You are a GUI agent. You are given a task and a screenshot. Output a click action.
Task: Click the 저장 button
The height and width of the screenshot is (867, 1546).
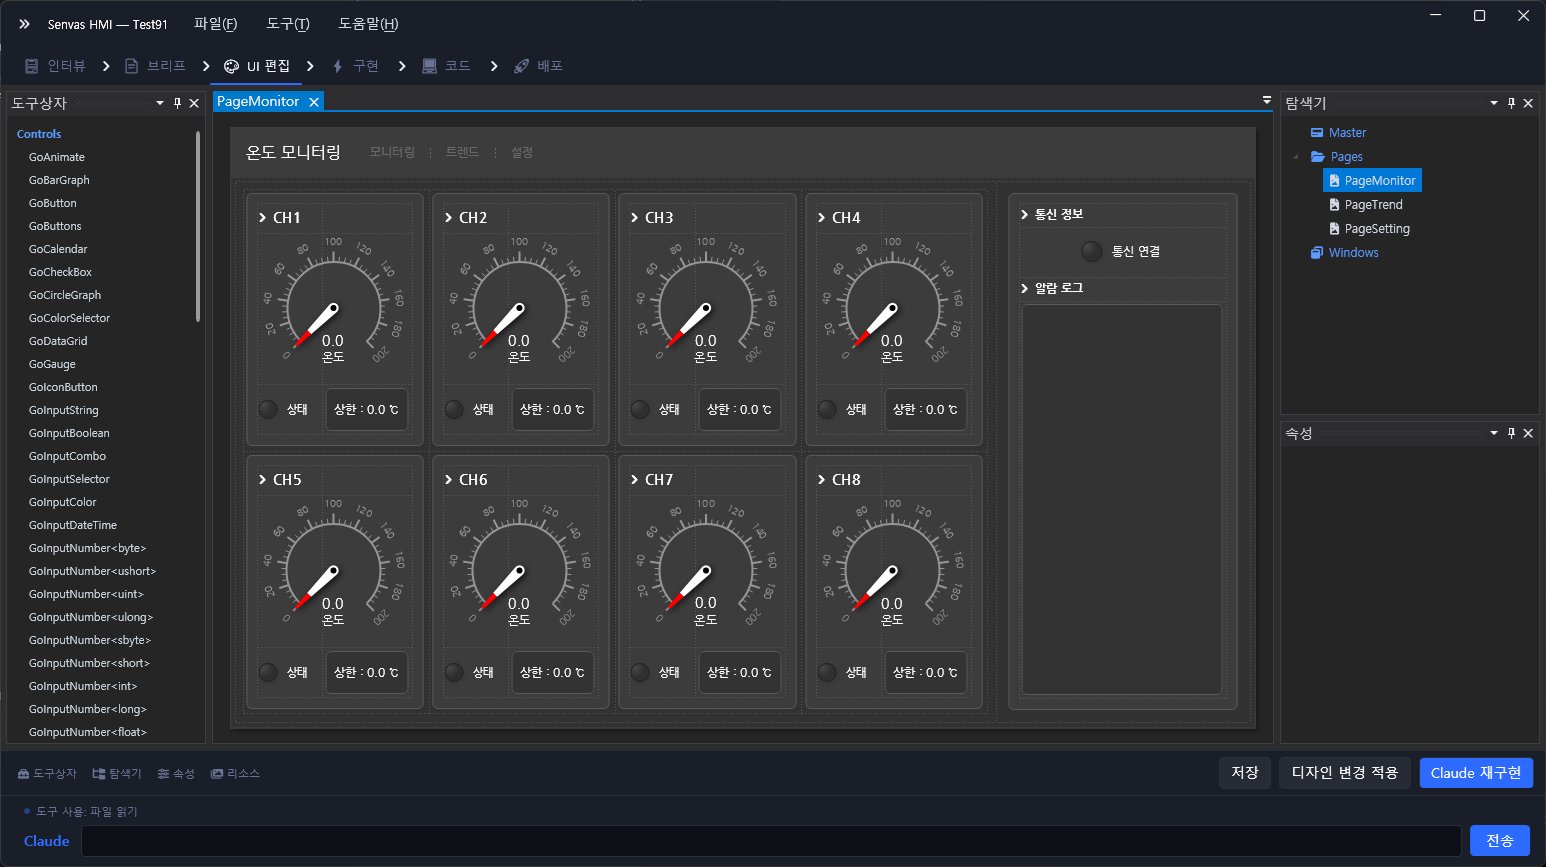pyautogui.click(x=1244, y=773)
